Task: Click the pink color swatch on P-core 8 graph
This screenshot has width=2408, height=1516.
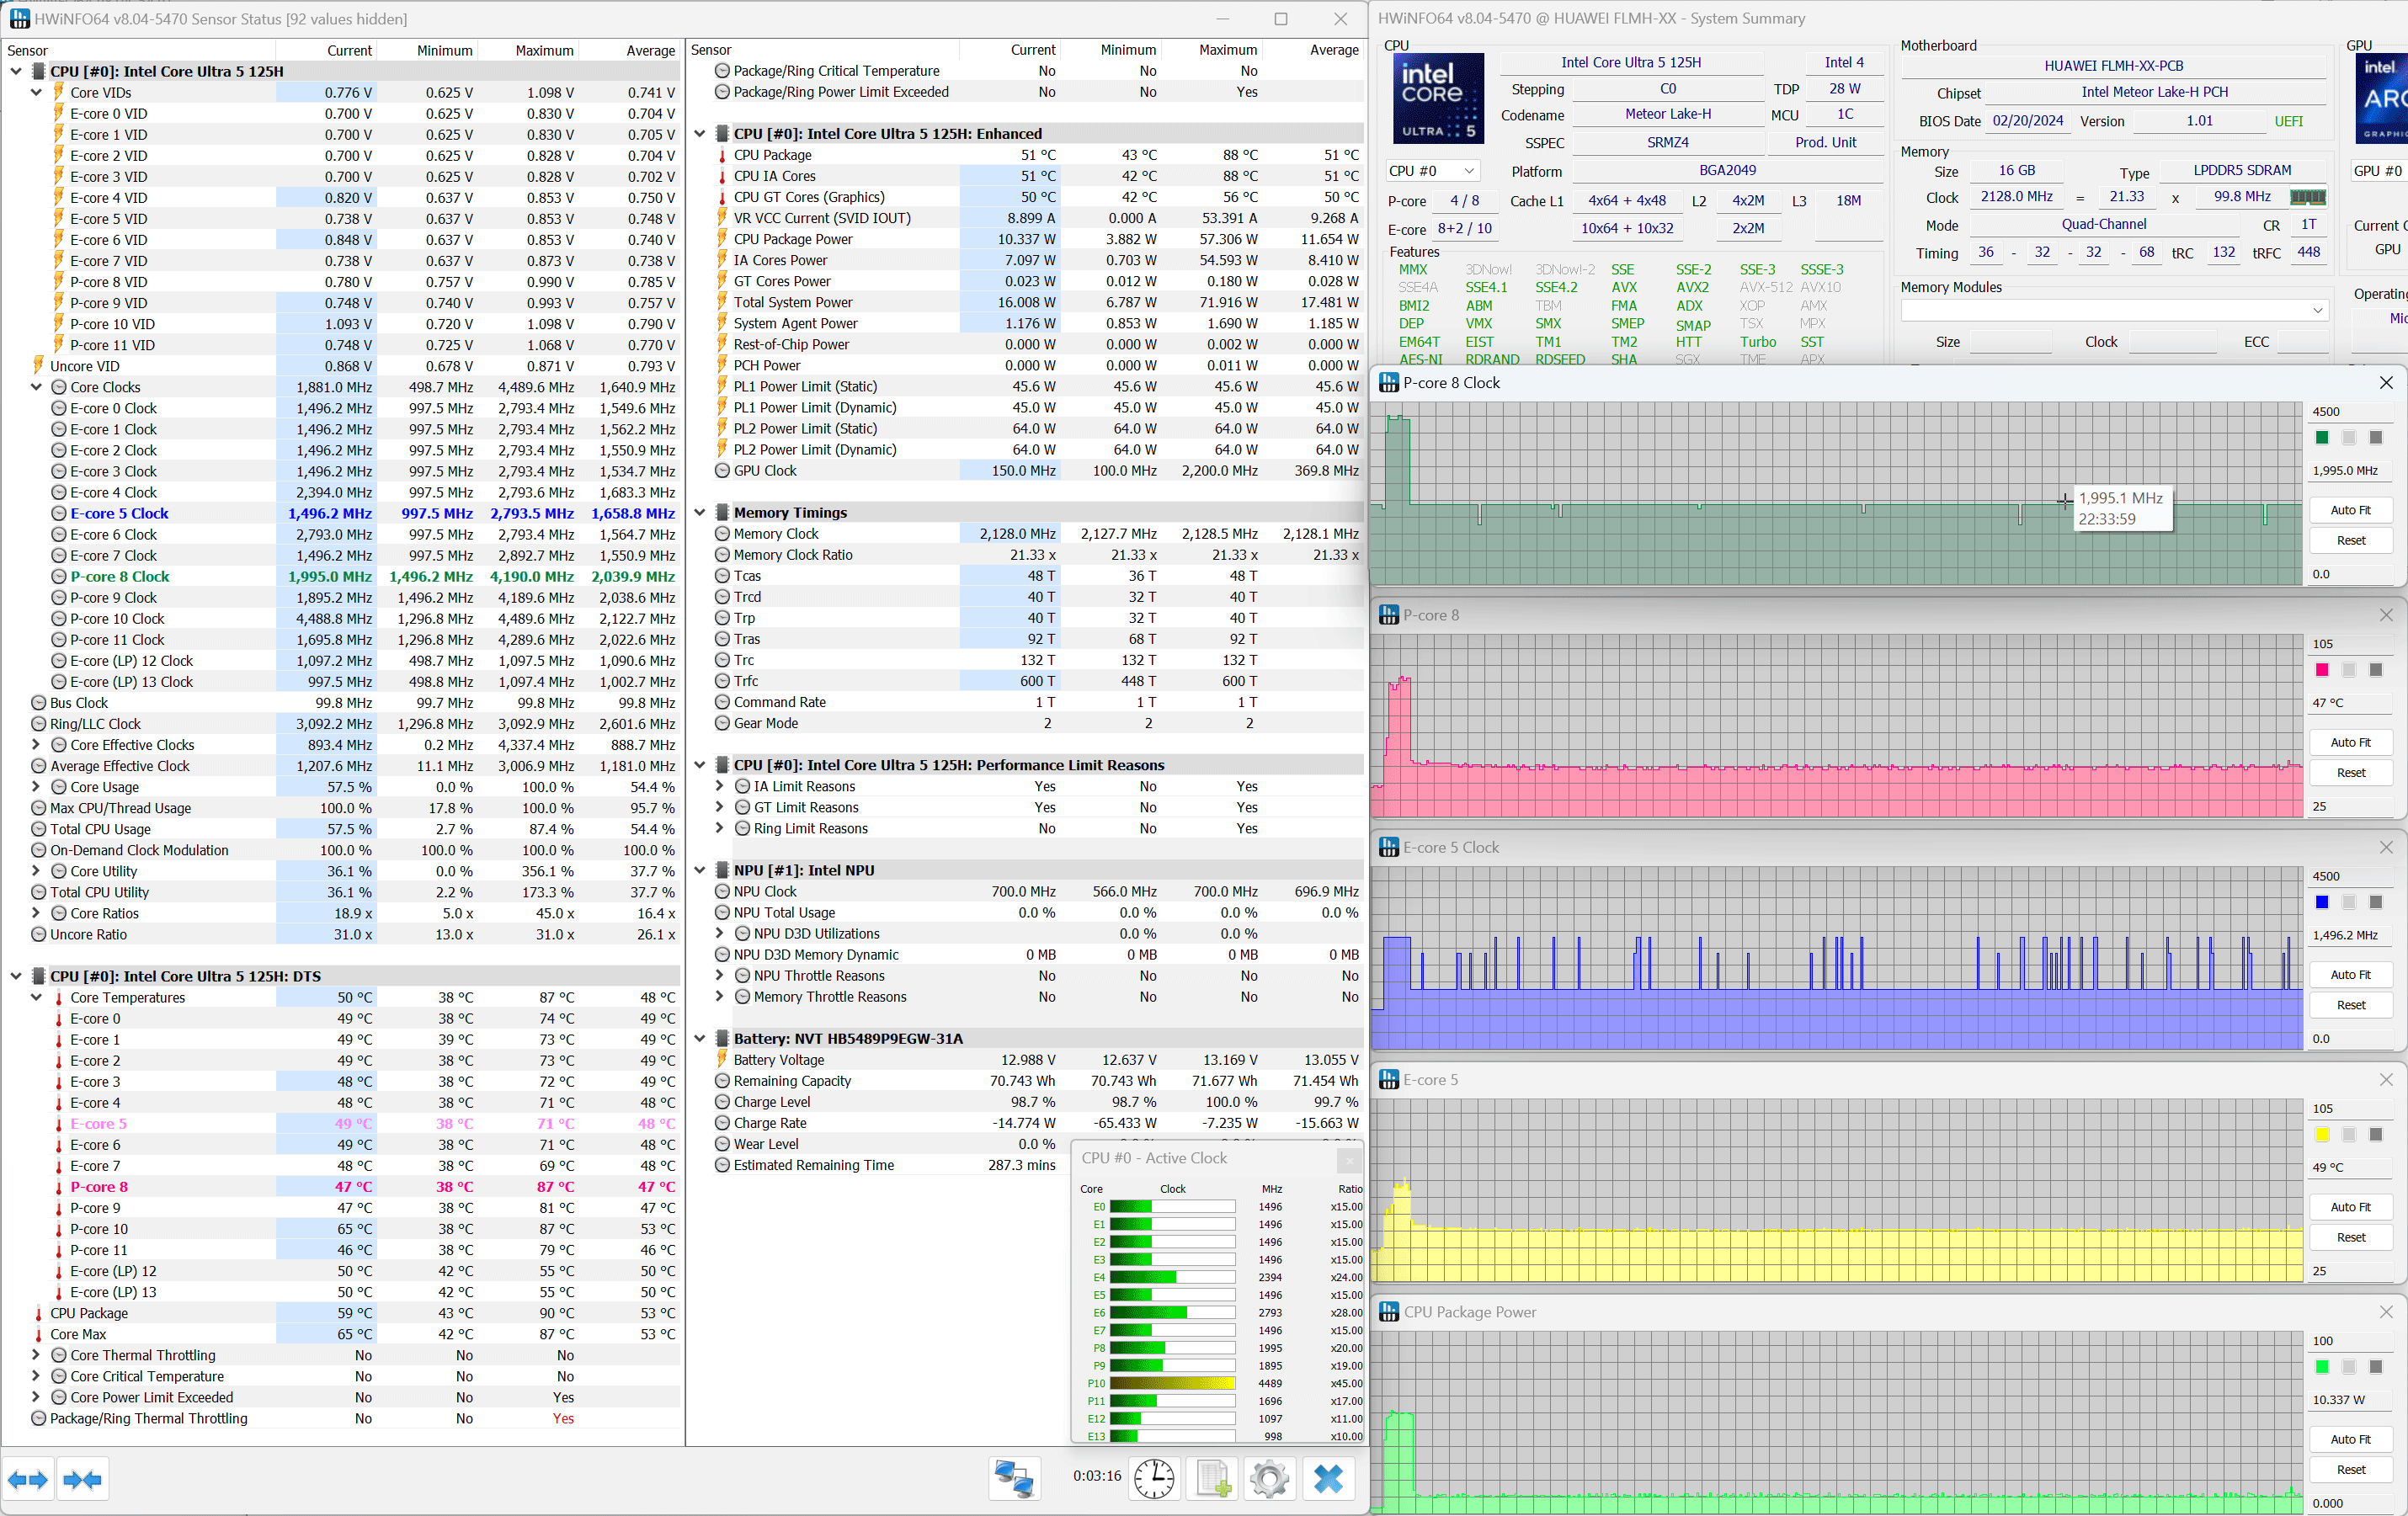Action: 2322,670
